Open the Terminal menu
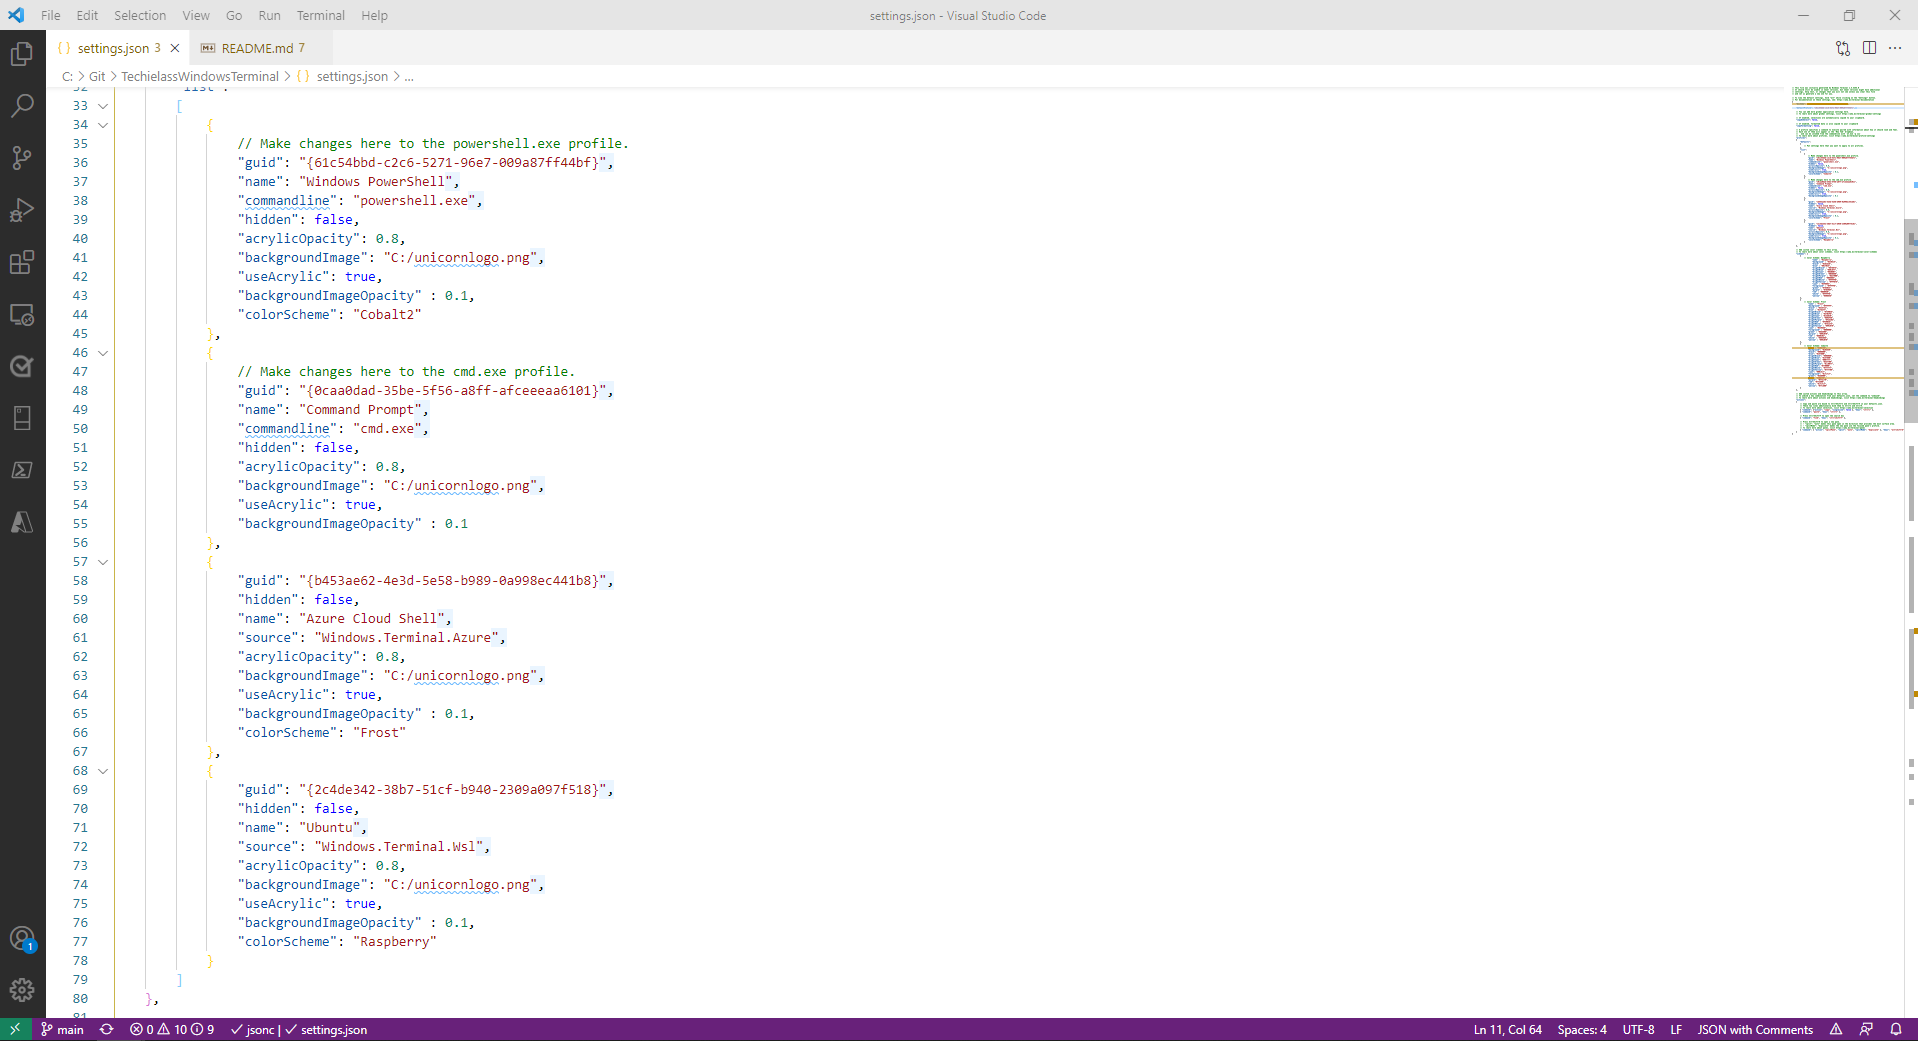 point(320,15)
